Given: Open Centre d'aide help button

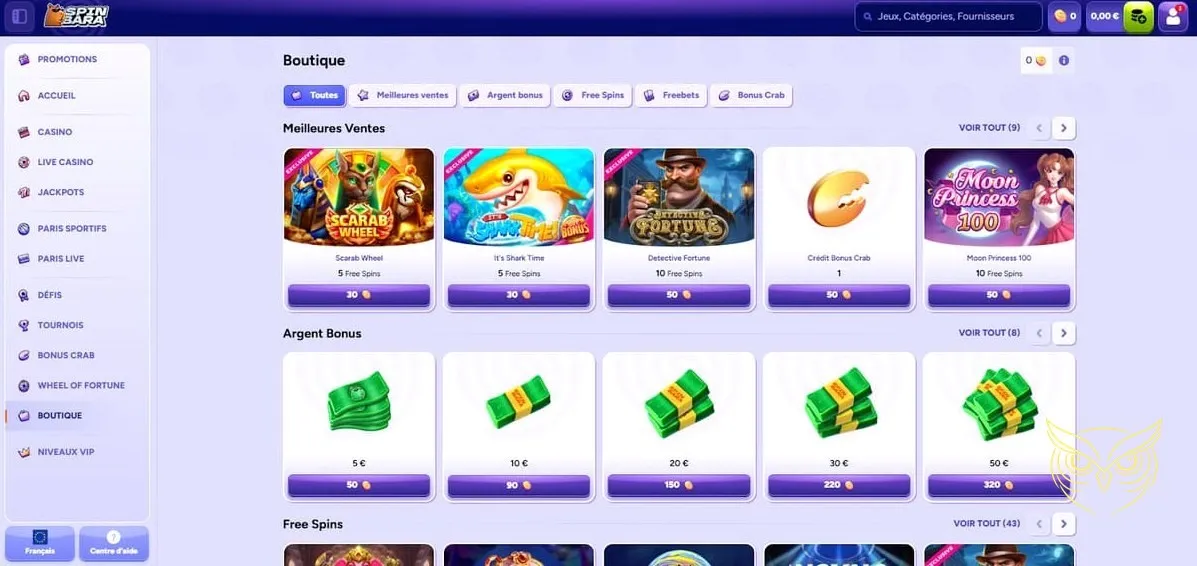Looking at the screenshot, I should [x=114, y=543].
